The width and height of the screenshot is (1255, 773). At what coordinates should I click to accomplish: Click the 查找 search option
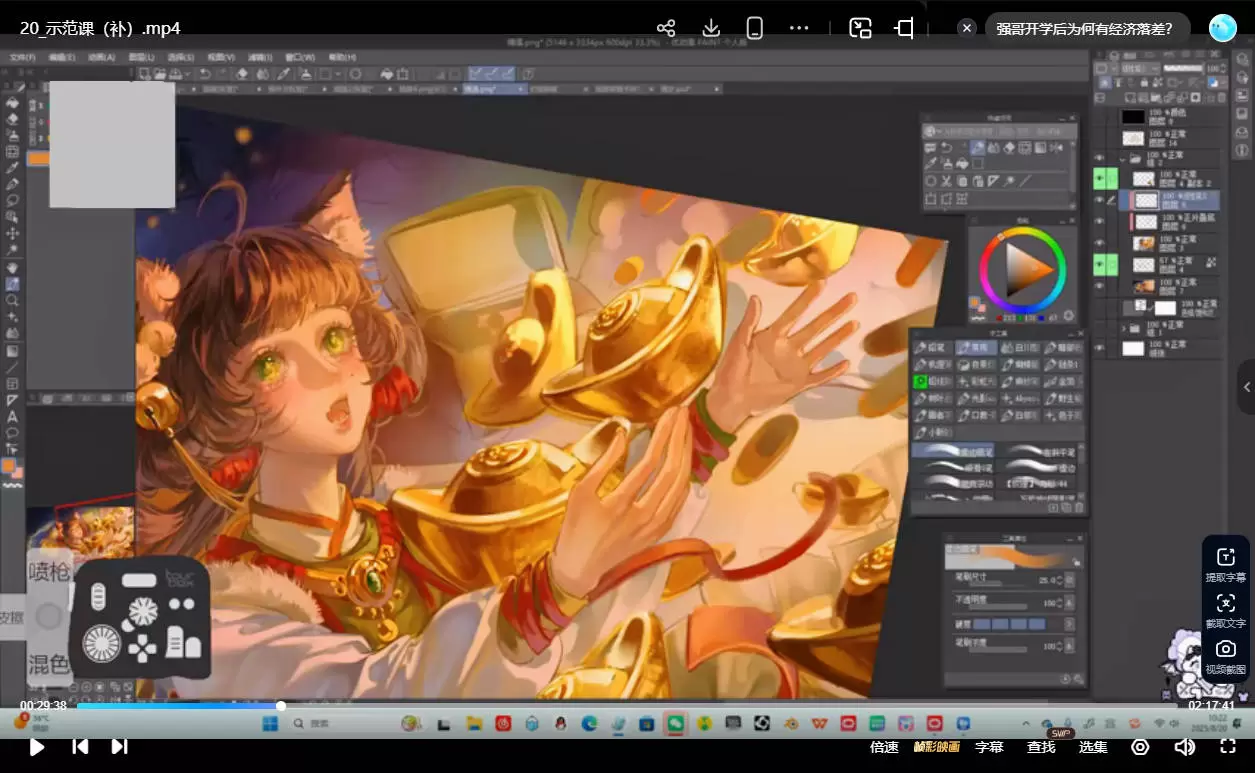(x=1041, y=747)
